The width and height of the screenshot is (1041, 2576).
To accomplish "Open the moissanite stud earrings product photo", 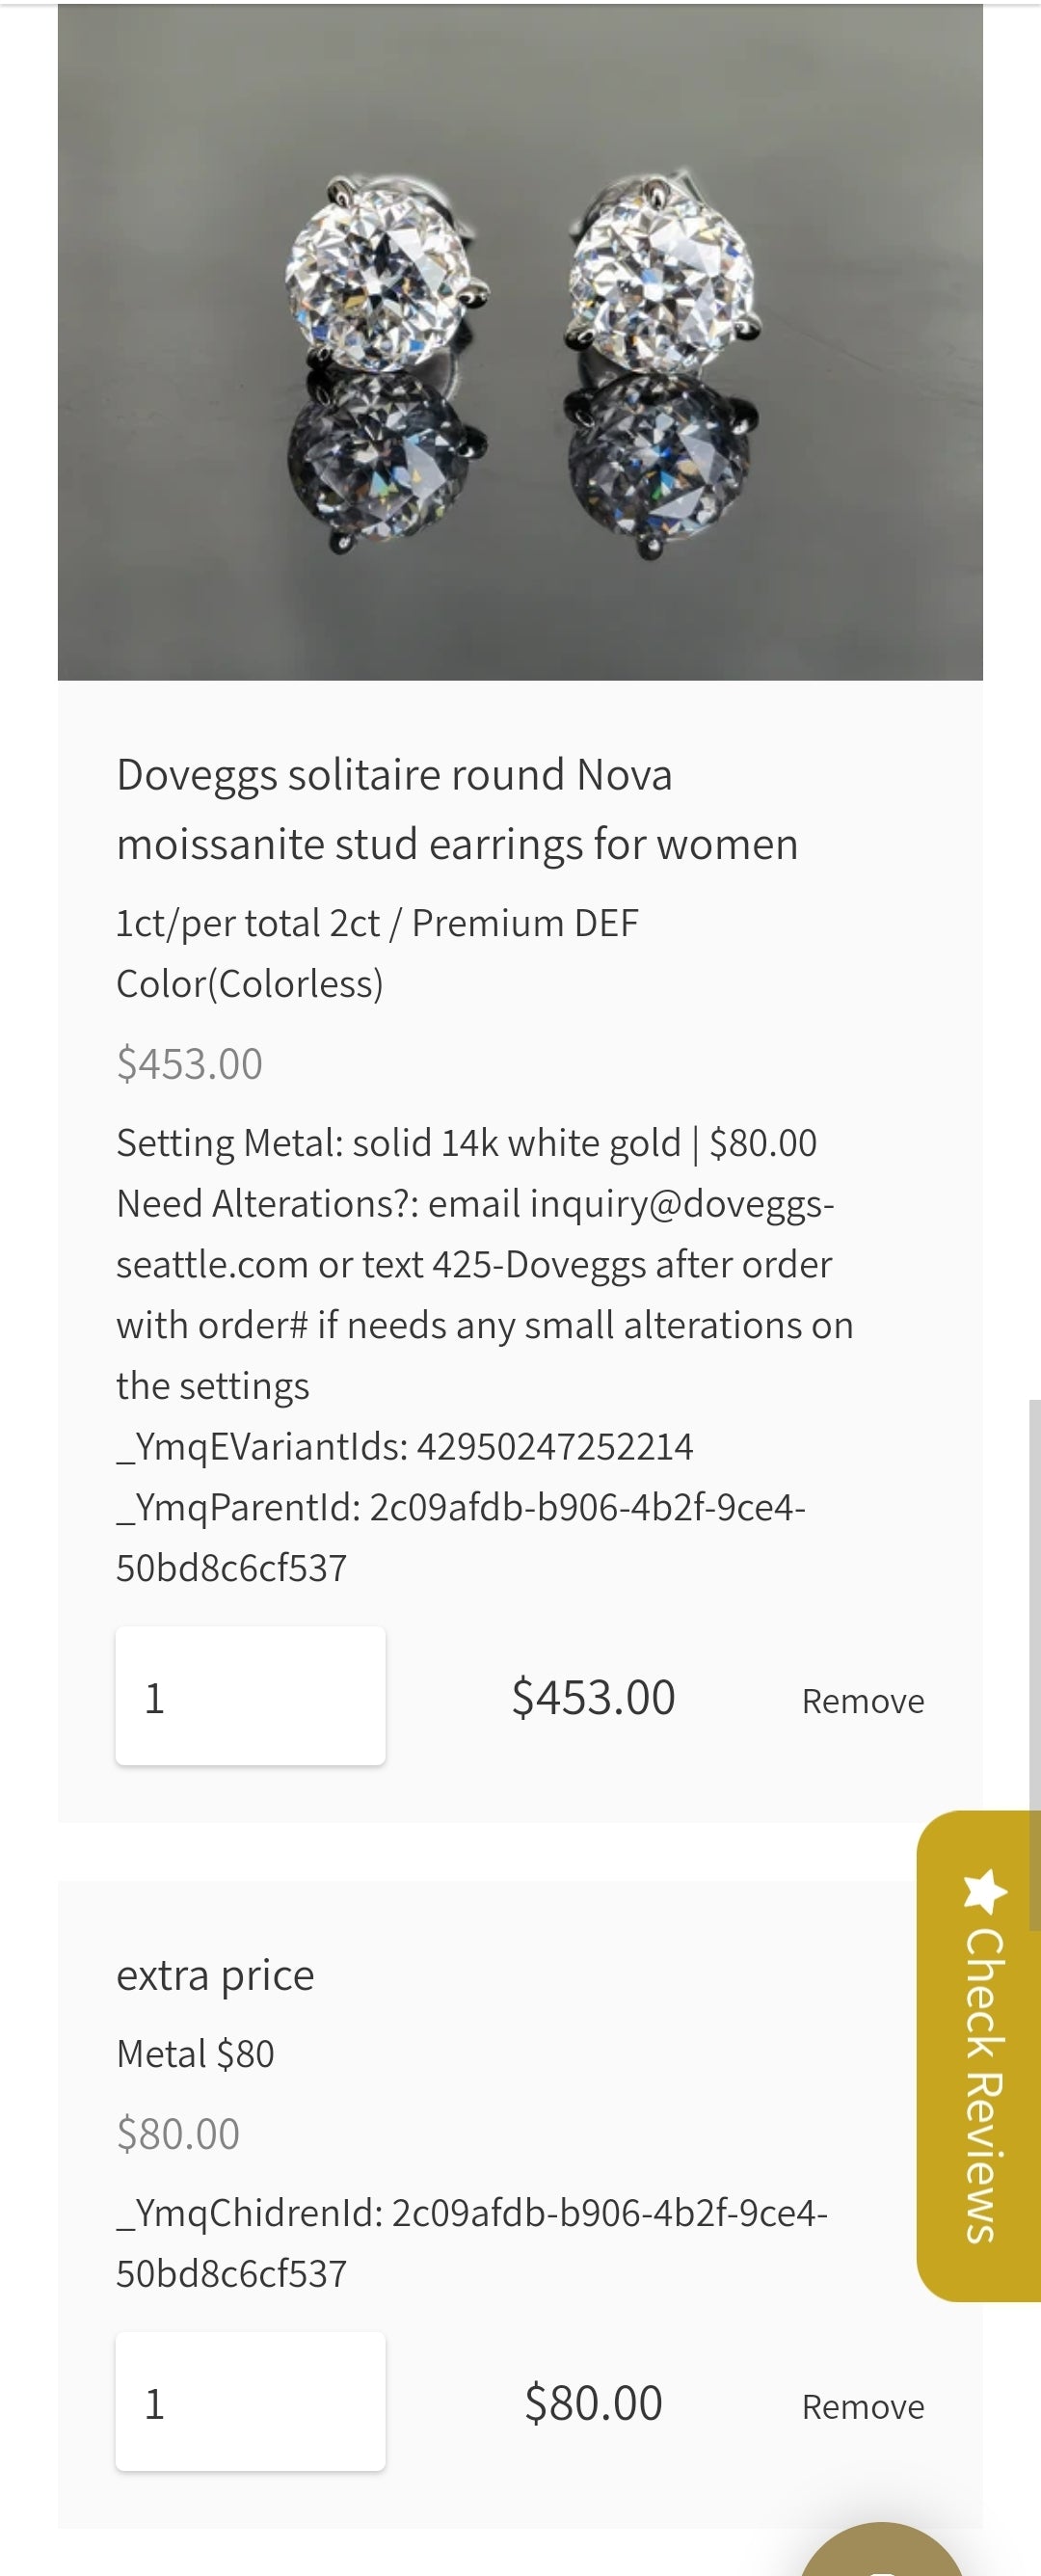I will click(x=520, y=342).
